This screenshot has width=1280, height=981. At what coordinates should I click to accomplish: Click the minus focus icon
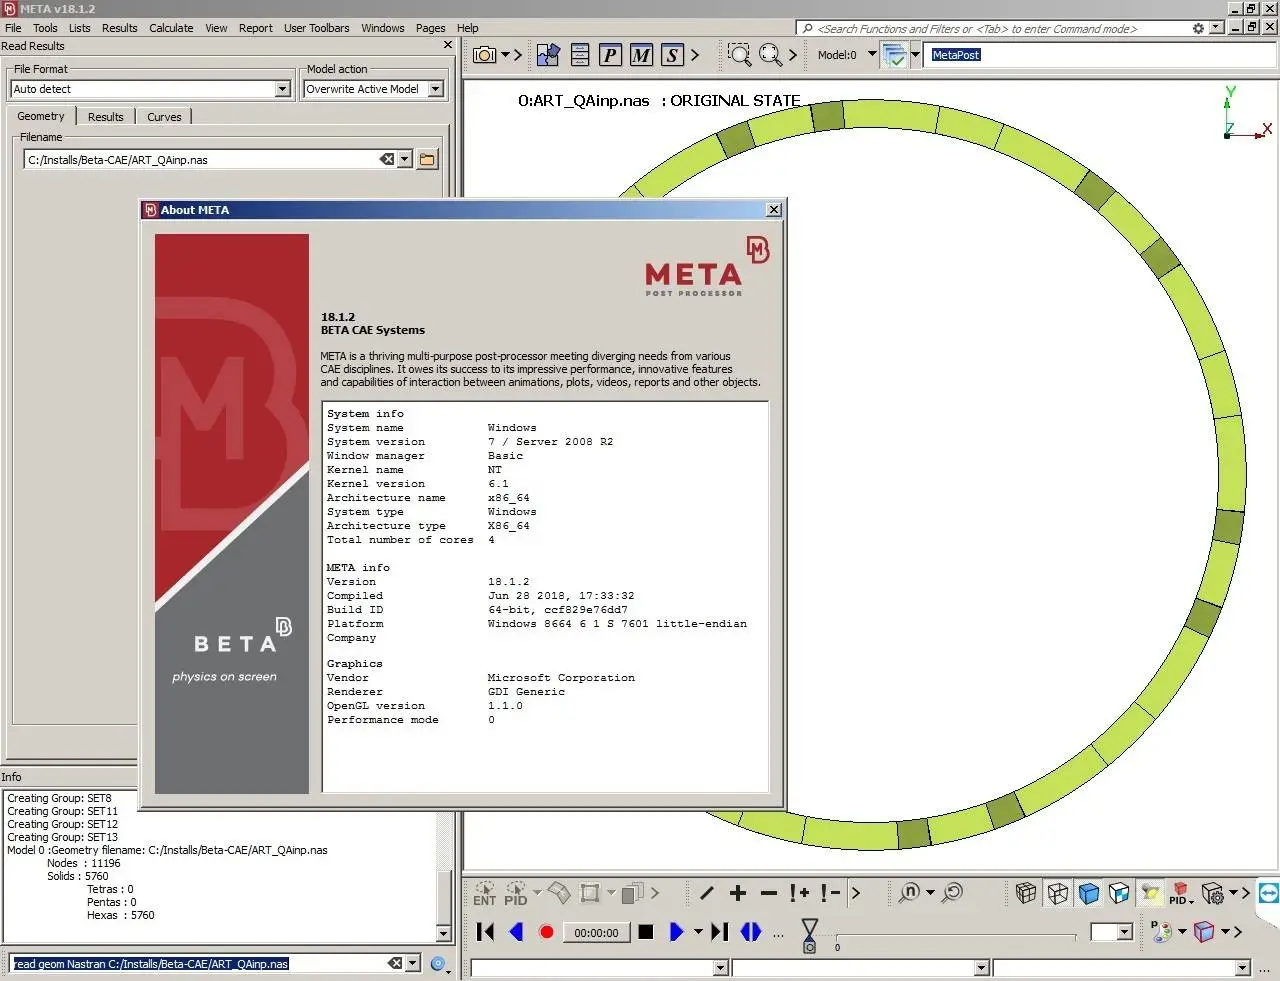pyautogui.click(x=769, y=893)
